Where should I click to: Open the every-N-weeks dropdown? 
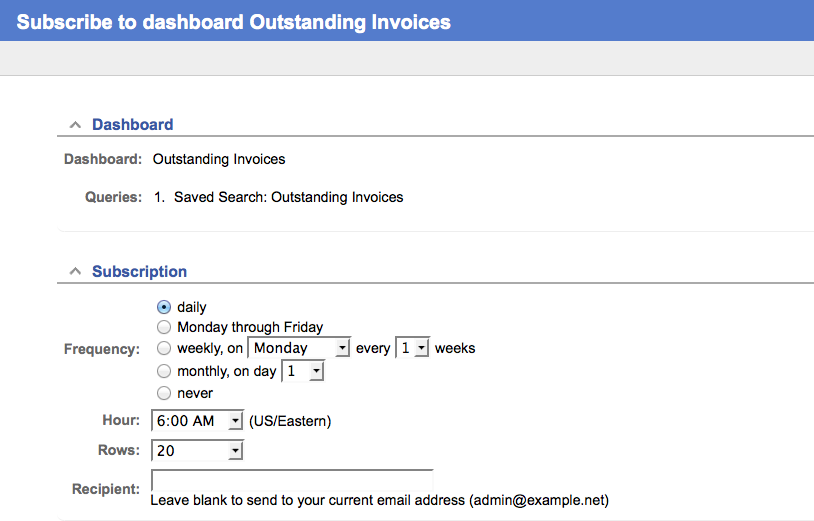click(412, 348)
